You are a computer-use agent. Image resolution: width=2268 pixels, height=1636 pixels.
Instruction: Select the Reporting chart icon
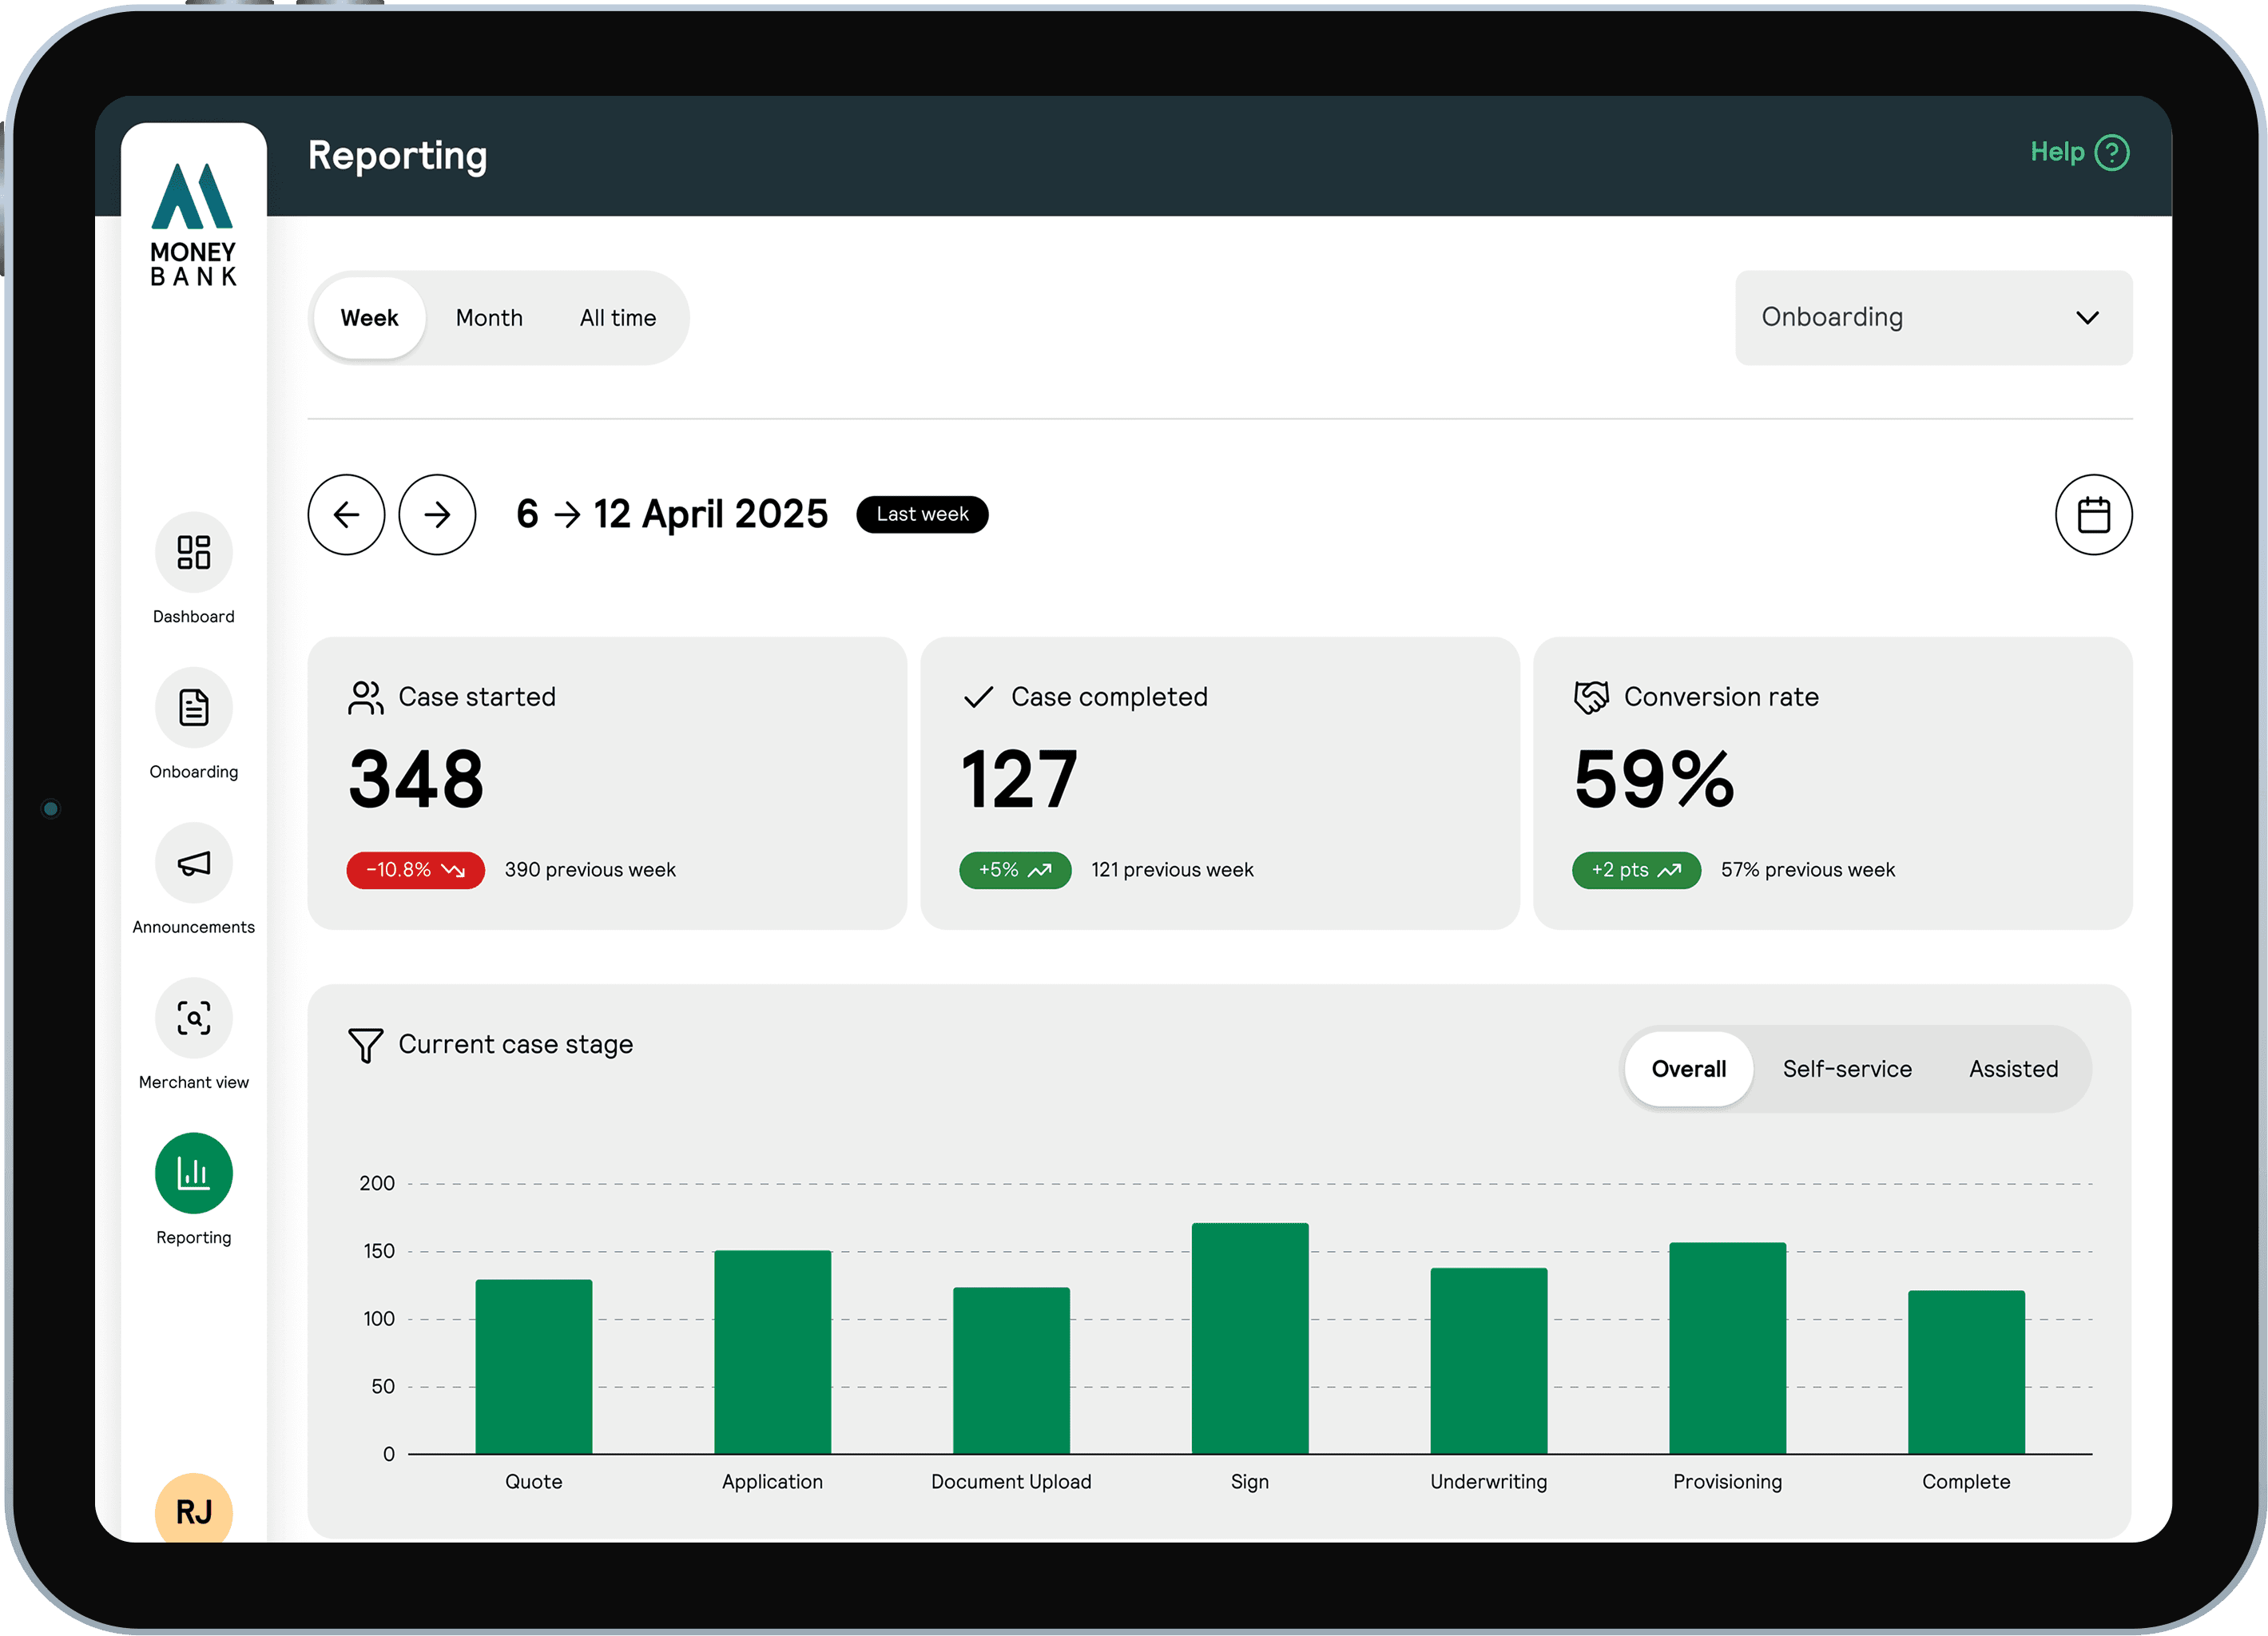click(x=194, y=1172)
